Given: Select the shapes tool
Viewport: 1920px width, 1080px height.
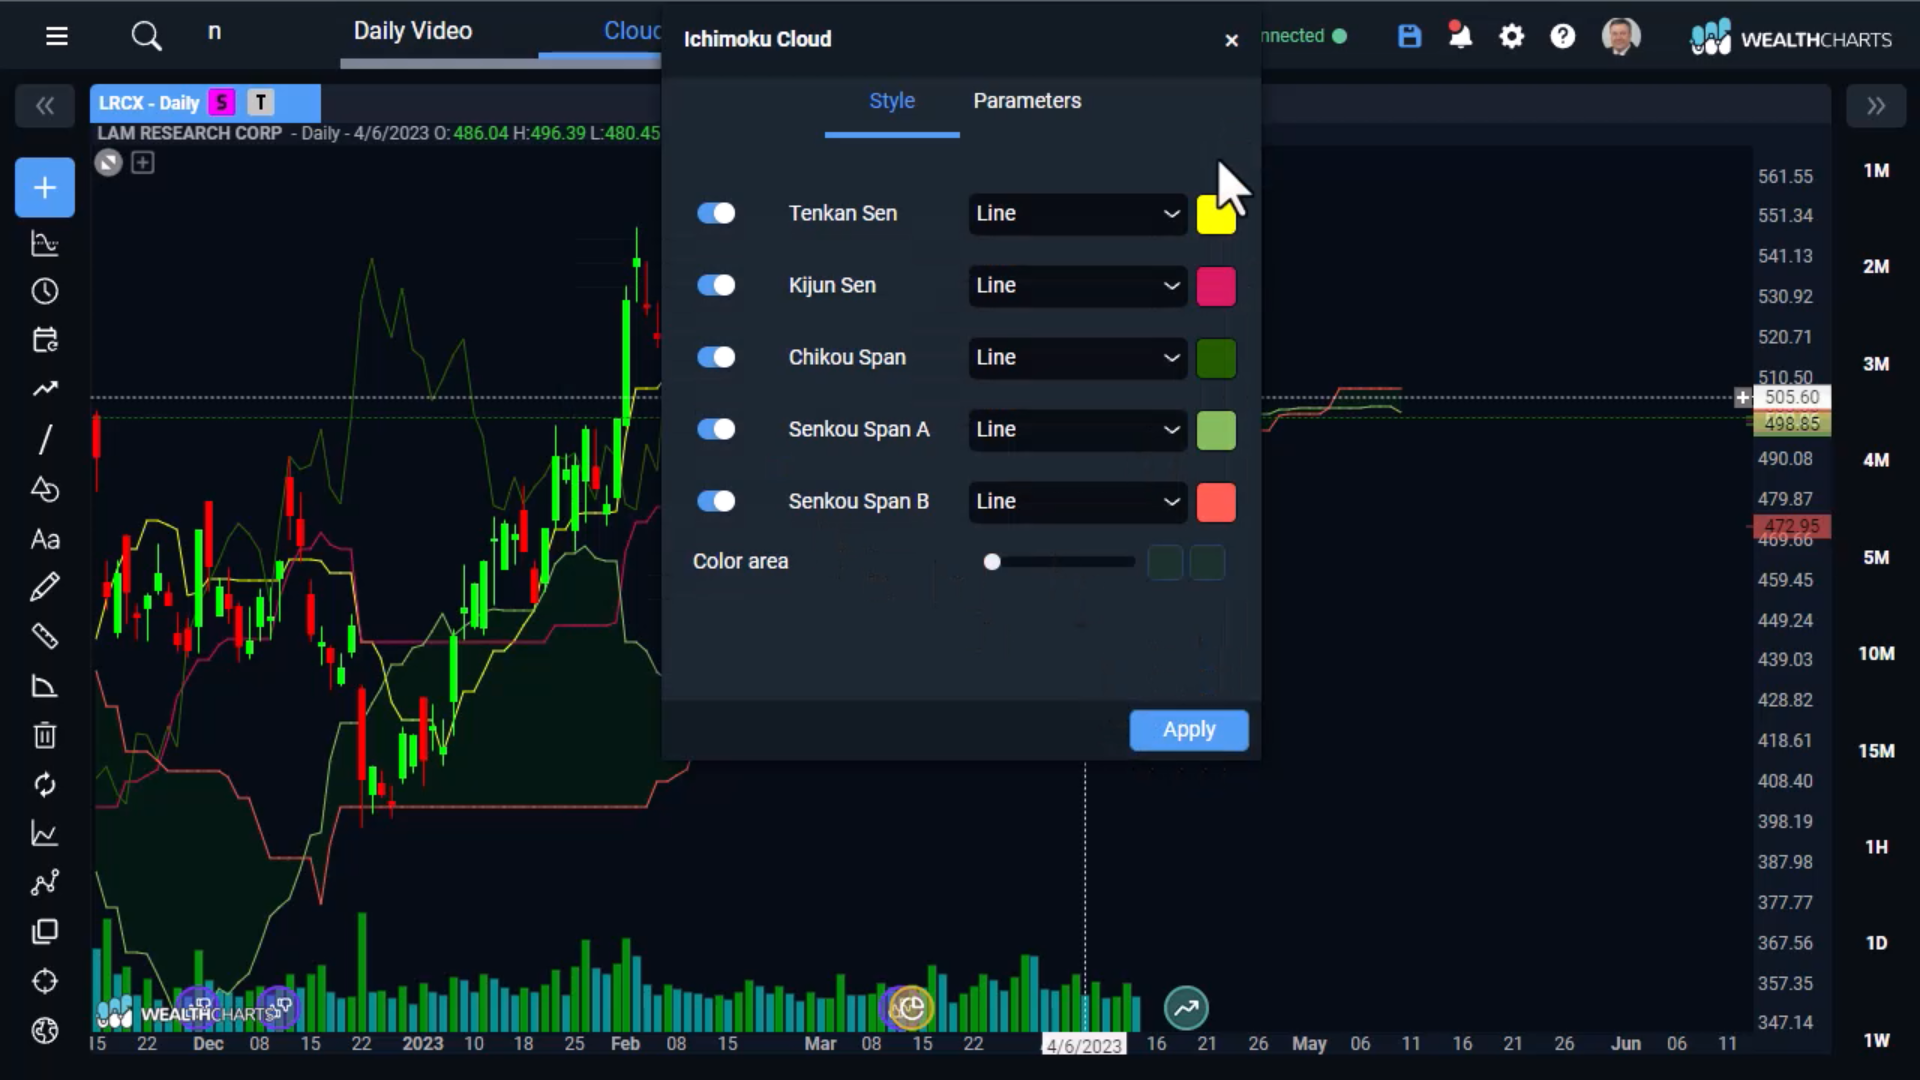Looking at the screenshot, I should [x=45, y=489].
